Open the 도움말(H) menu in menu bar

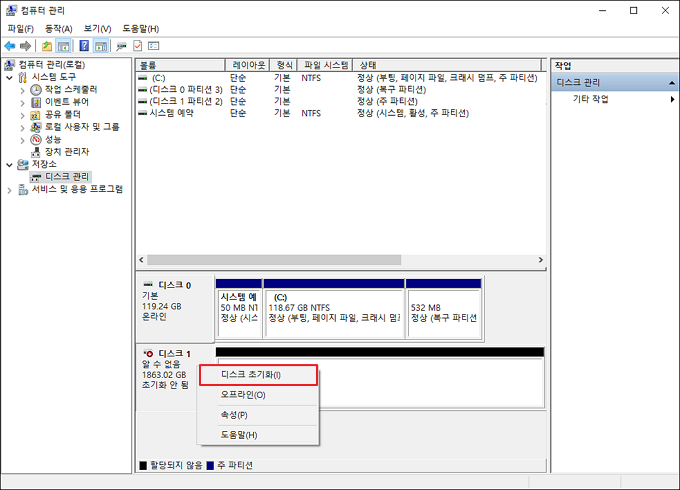(x=141, y=29)
